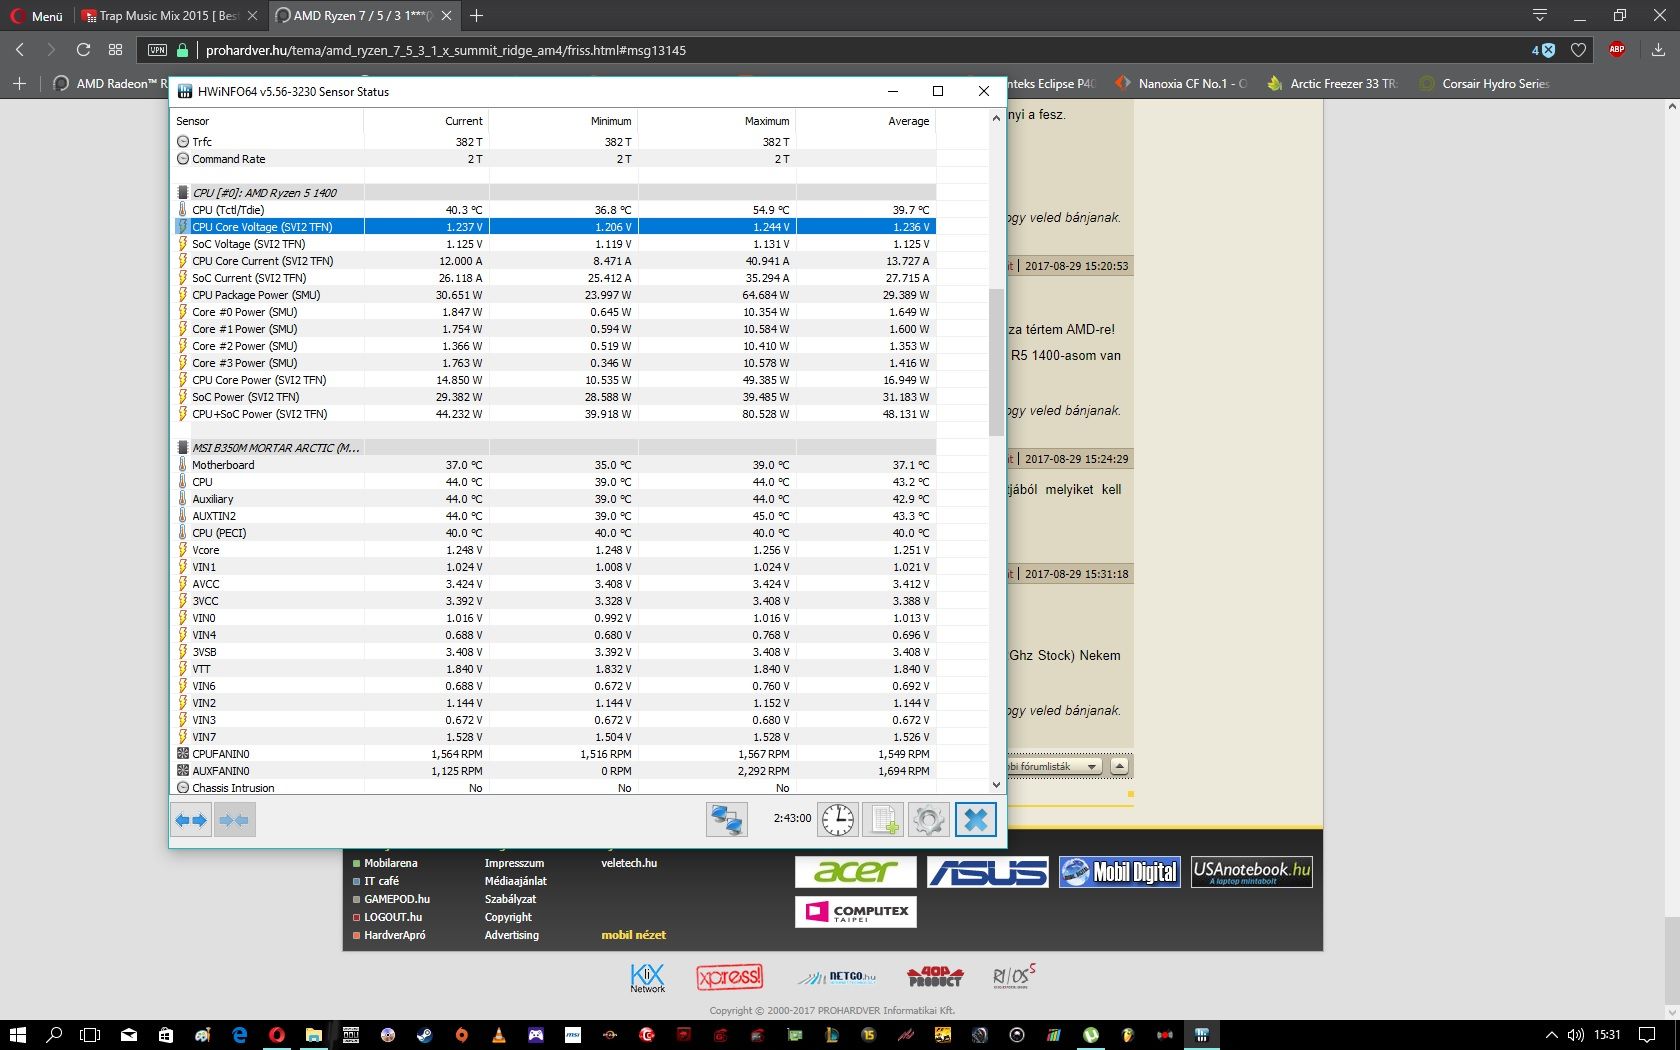
Task: Open the HWiNFO sensor settings gear
Action: tap(928, 820)
